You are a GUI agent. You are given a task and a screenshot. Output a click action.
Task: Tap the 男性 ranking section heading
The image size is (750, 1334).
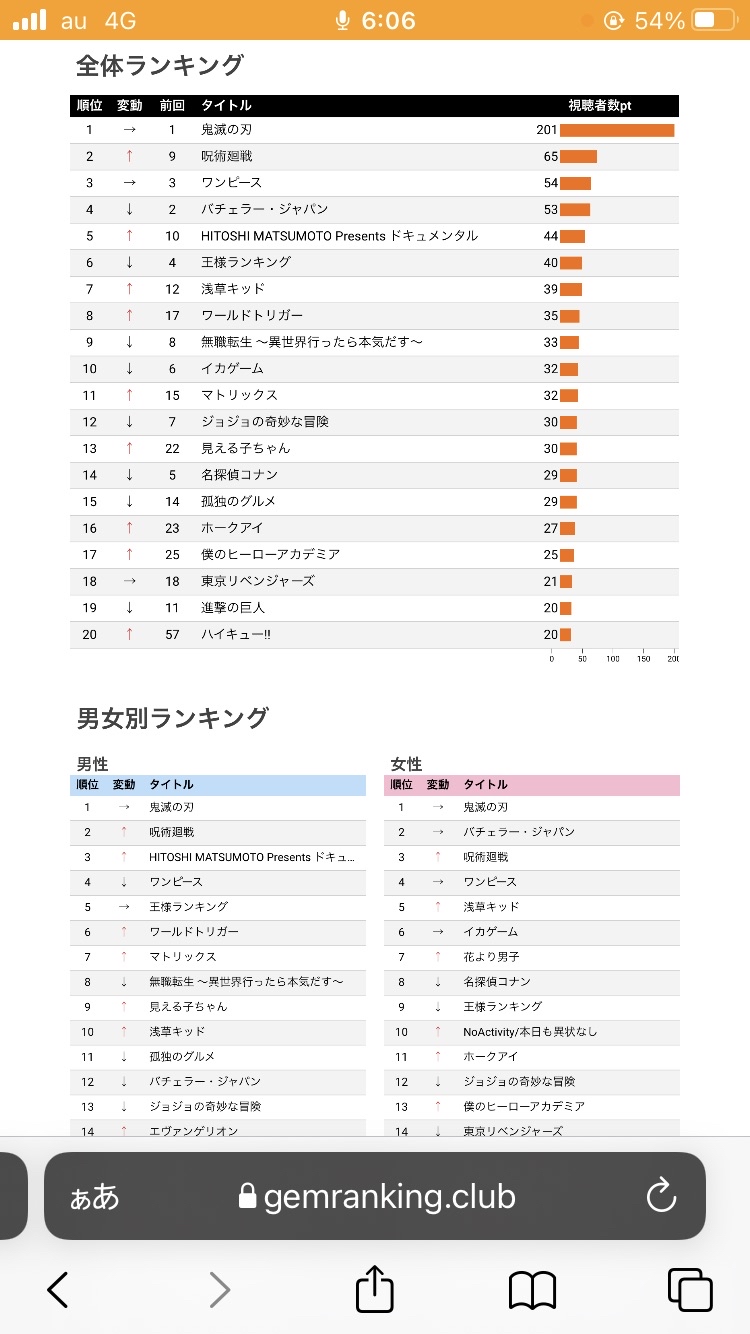(x=91, y=764)
